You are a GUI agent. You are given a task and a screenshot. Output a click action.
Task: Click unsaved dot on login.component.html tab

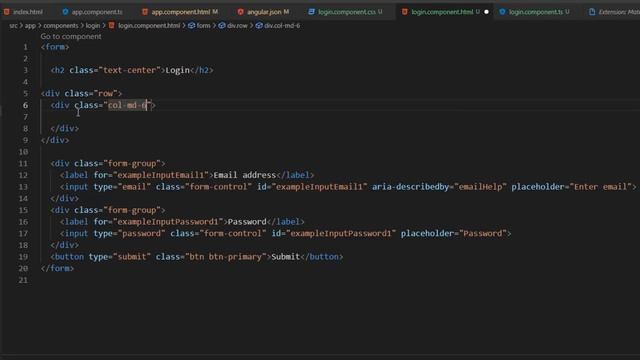pyautogui.click(x=486, y=12)
